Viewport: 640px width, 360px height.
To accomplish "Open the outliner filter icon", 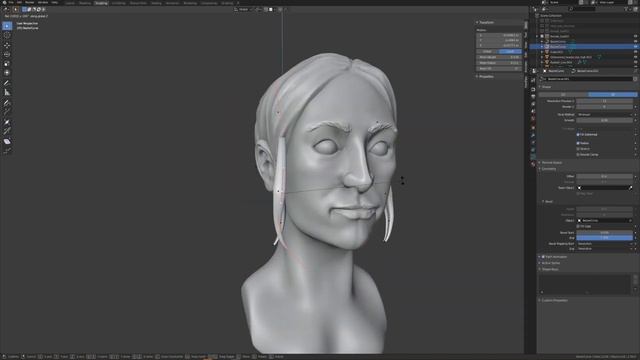I will point(627,9).
